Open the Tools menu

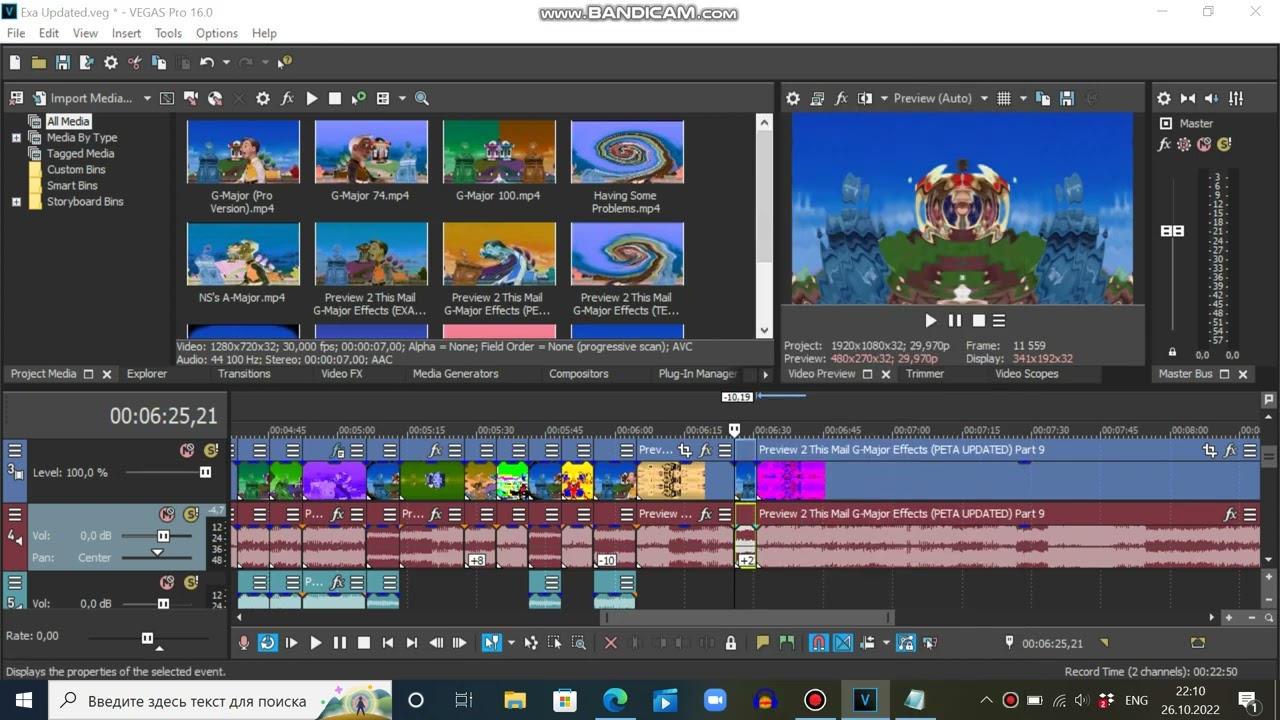coord(168,33)
